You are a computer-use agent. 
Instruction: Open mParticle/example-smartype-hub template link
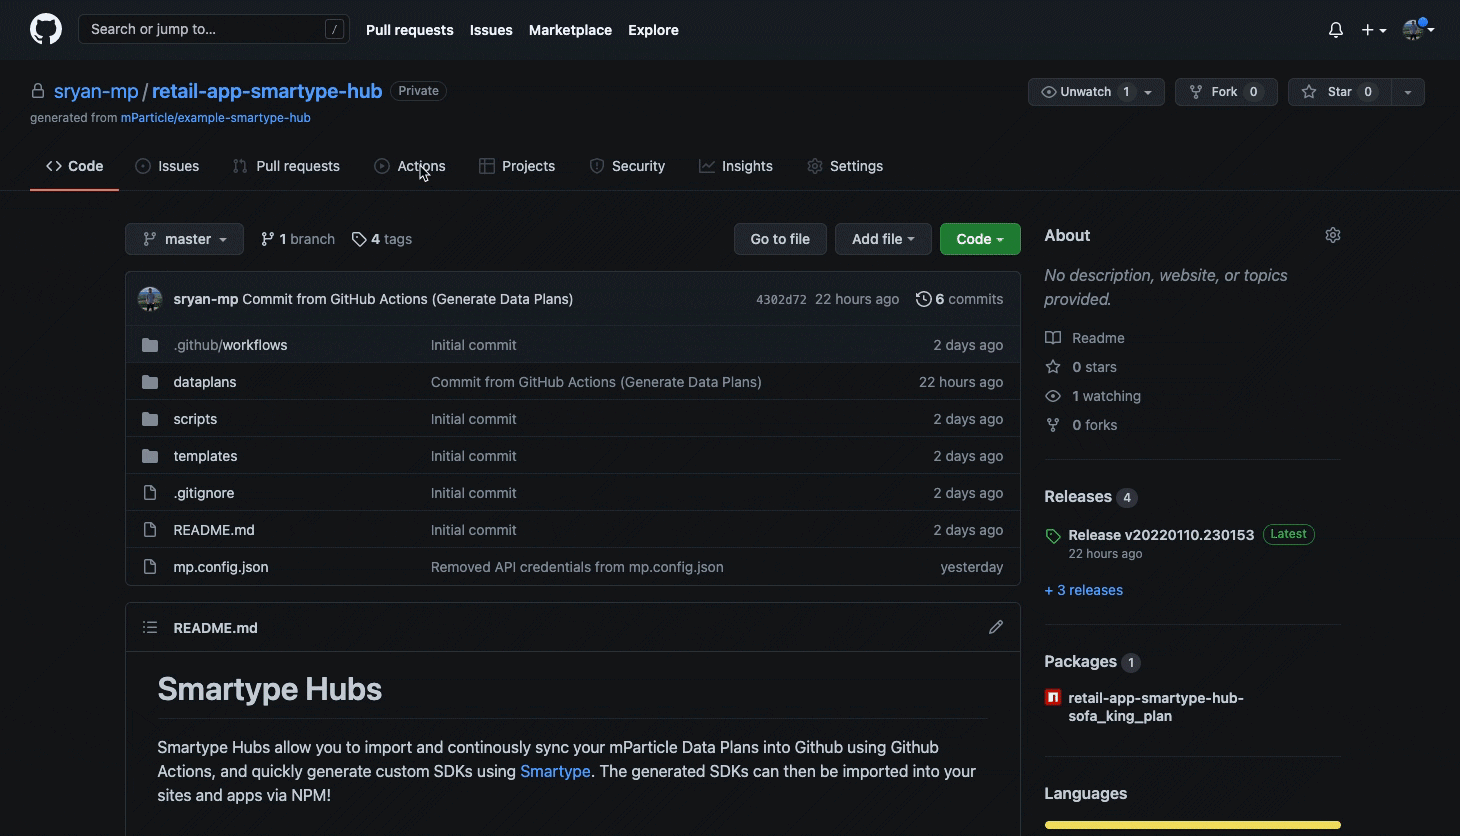pos(215,118)
